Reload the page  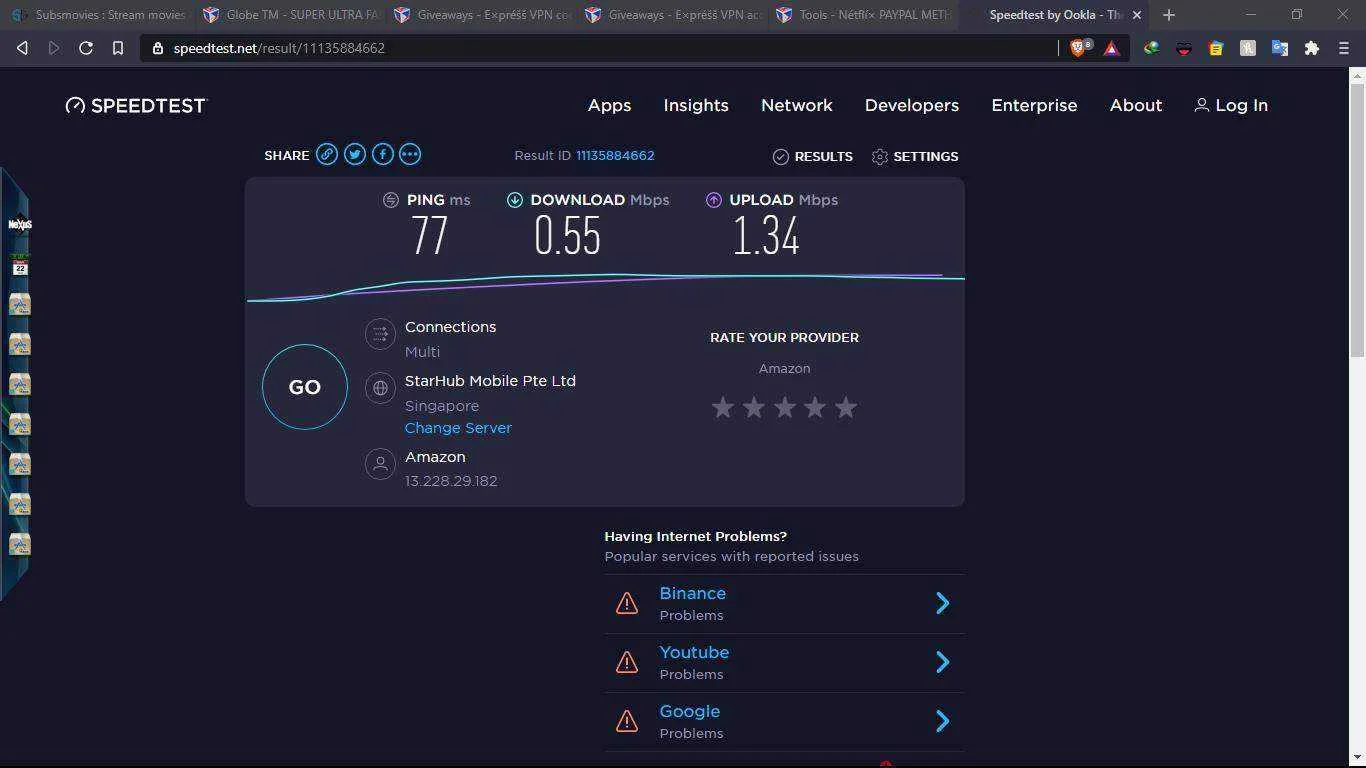(86, 48)
